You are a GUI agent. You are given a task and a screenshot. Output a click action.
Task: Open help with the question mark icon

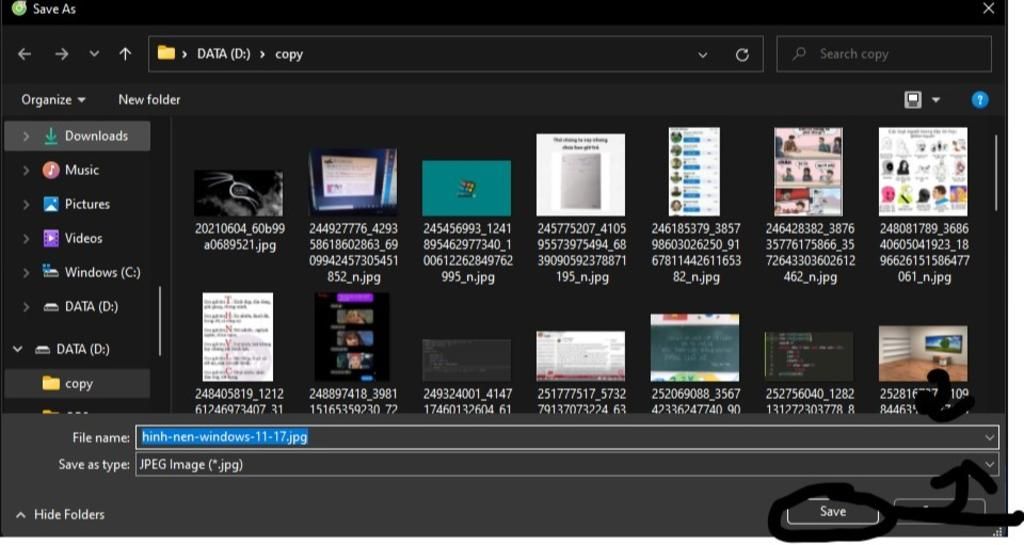[x=980, y=100]
